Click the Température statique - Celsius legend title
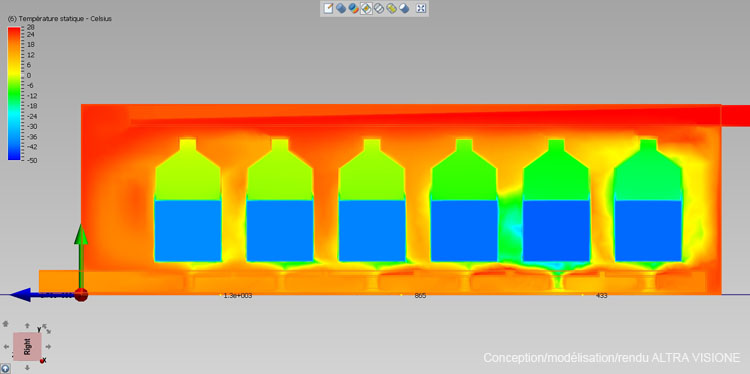Screen dimensions: 750x374 60,19
